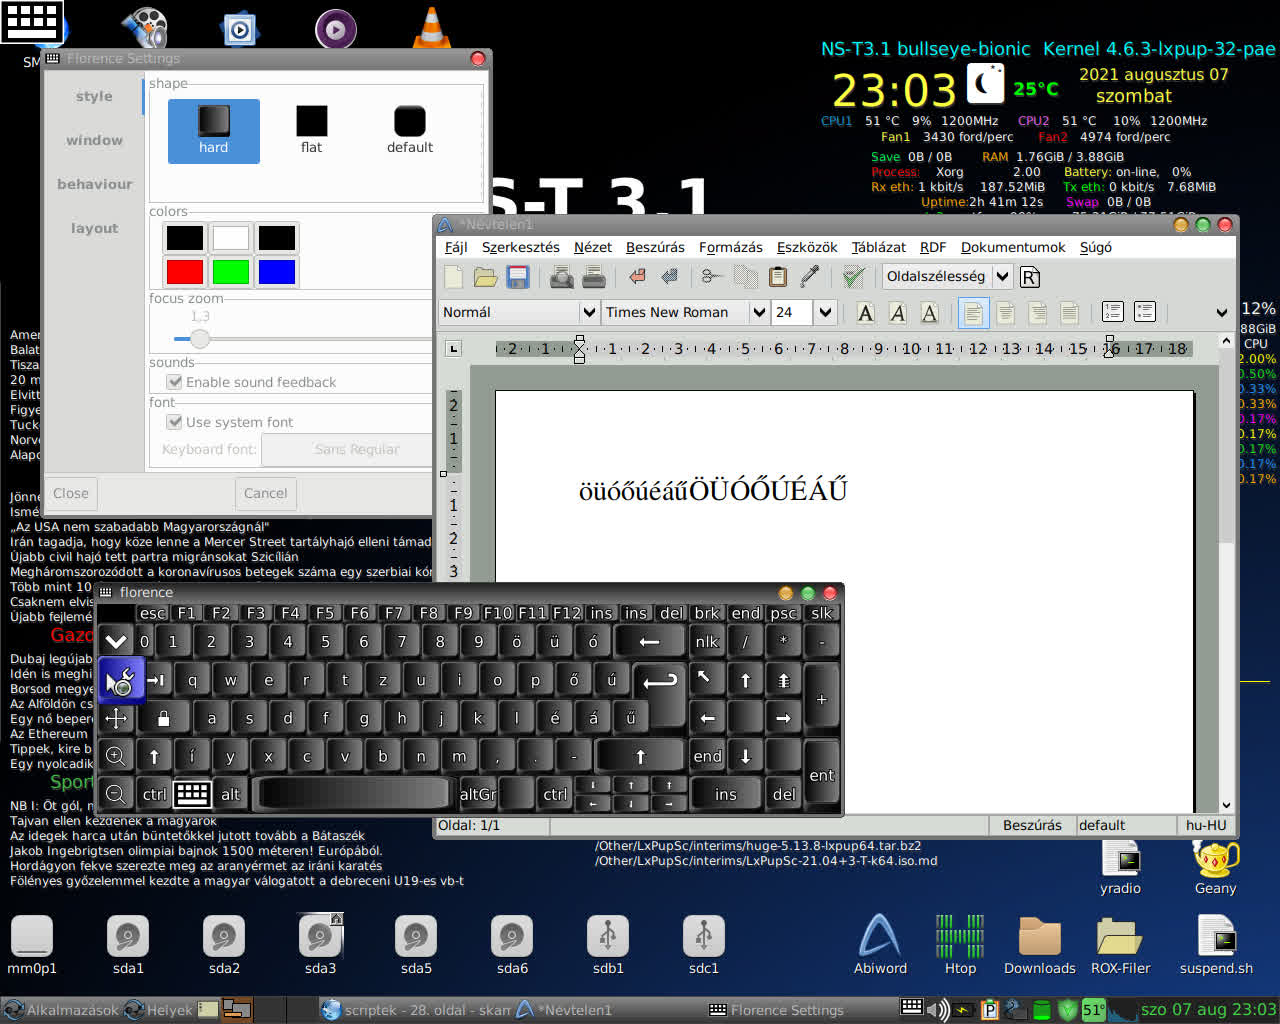
Task: Click the focus zoom slider handle
Action: [199, 339]
